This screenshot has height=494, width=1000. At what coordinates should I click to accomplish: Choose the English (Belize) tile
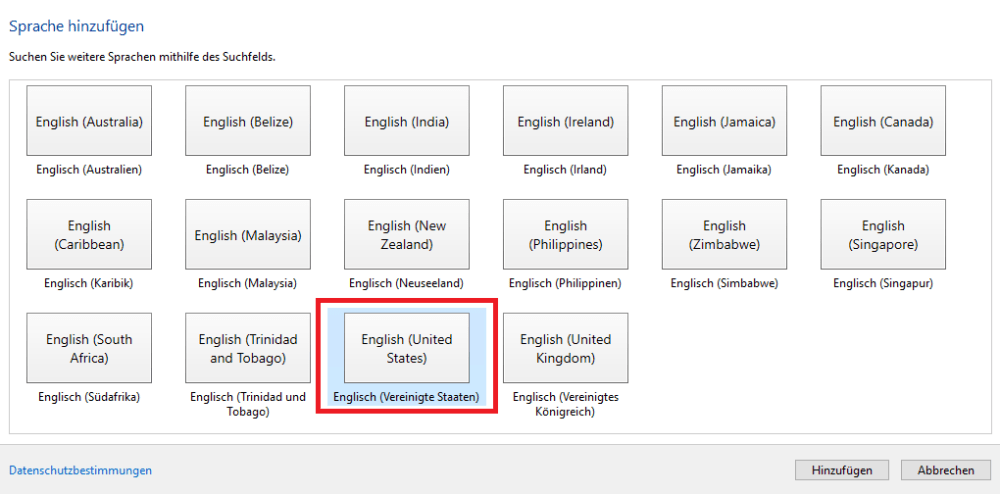tap(248, 122)
